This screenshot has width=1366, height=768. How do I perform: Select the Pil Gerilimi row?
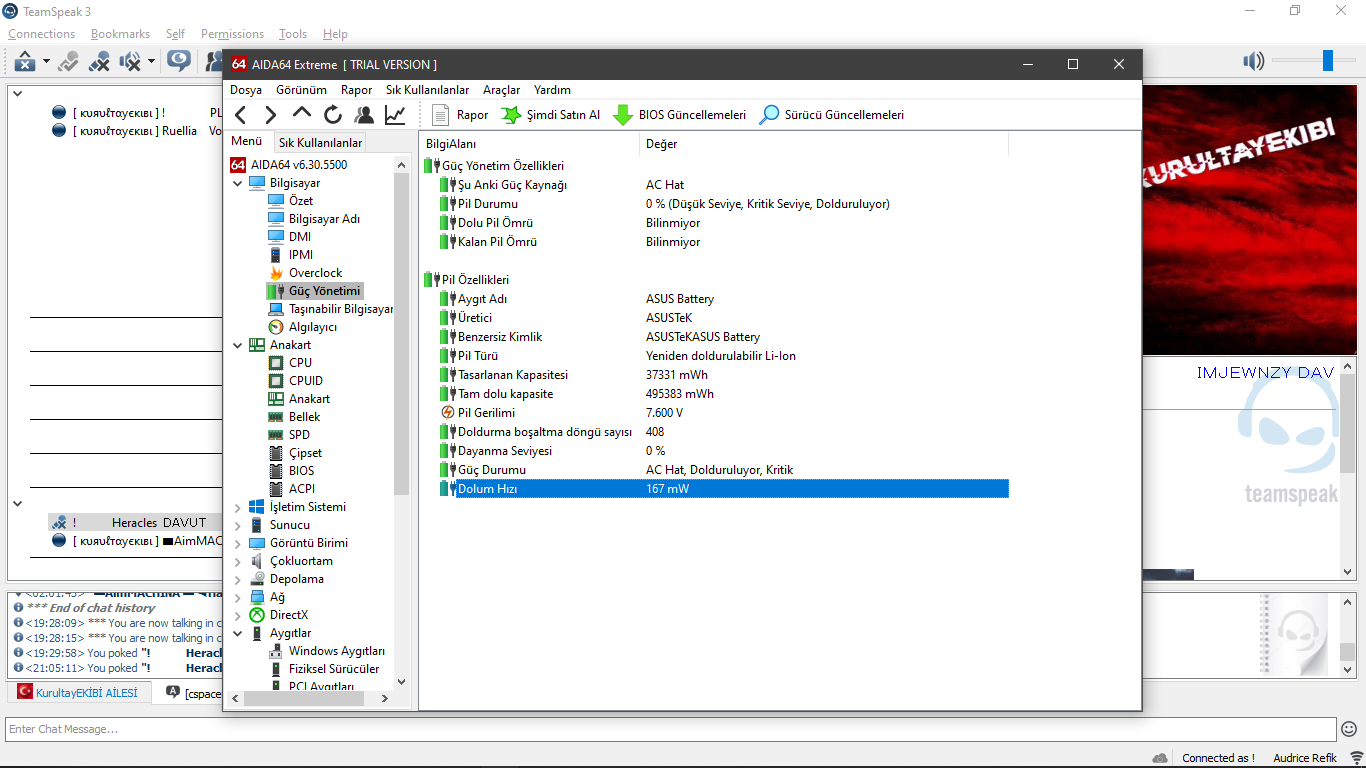tap(723, 413)
